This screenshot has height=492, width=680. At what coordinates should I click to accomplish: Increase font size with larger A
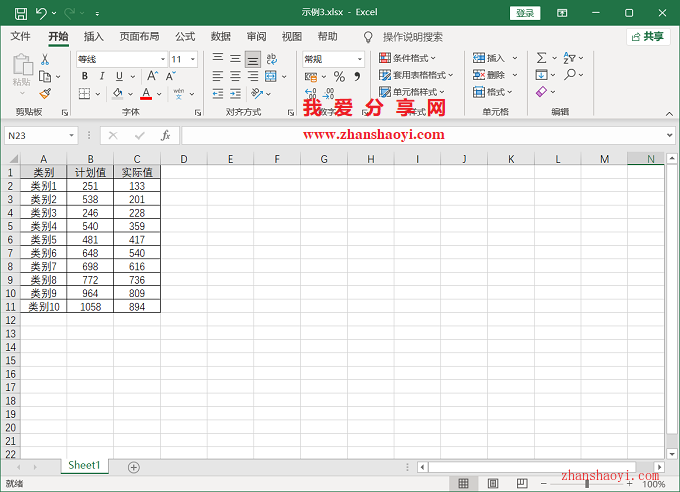152,76
